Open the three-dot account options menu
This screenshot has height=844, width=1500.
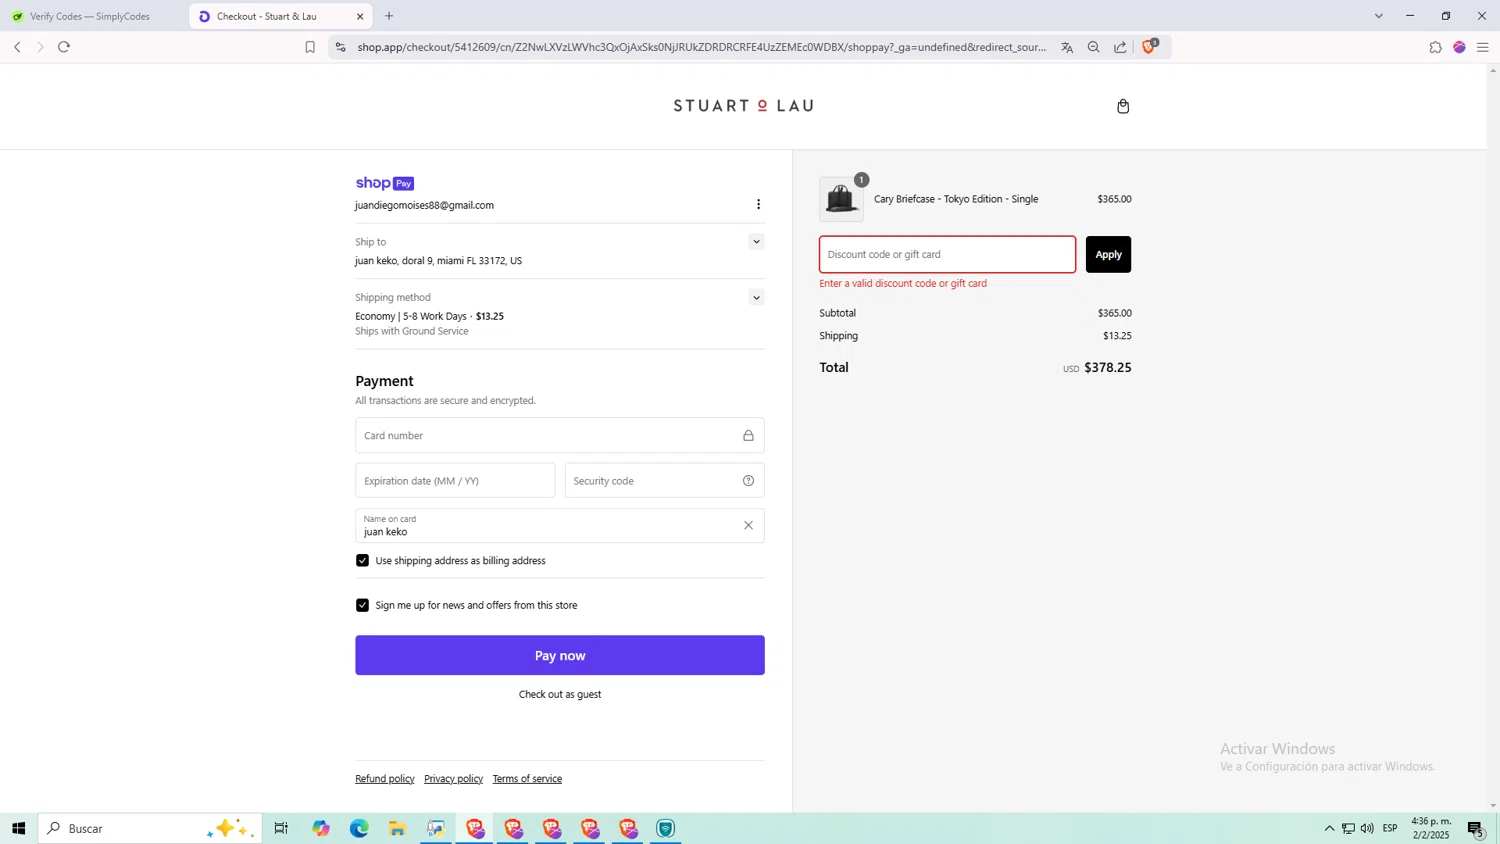click(758, 204)
